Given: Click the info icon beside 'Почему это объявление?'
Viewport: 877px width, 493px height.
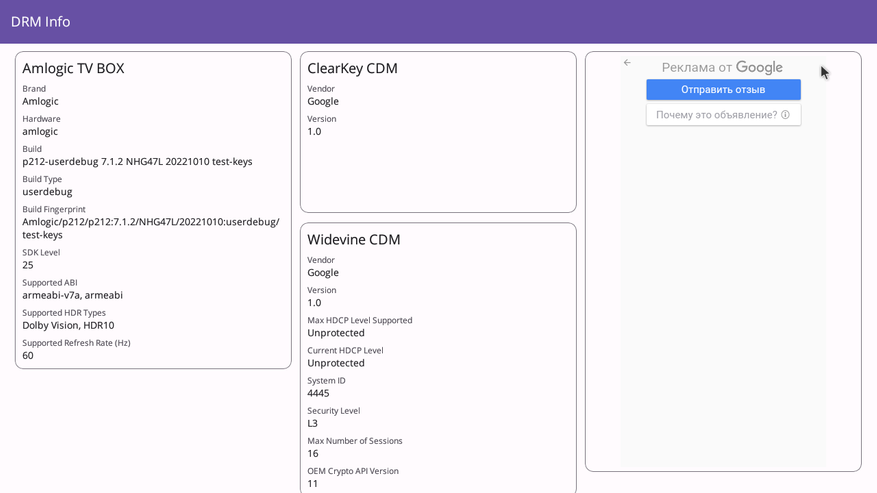Looking at the screenshot, I should point(785,115).
